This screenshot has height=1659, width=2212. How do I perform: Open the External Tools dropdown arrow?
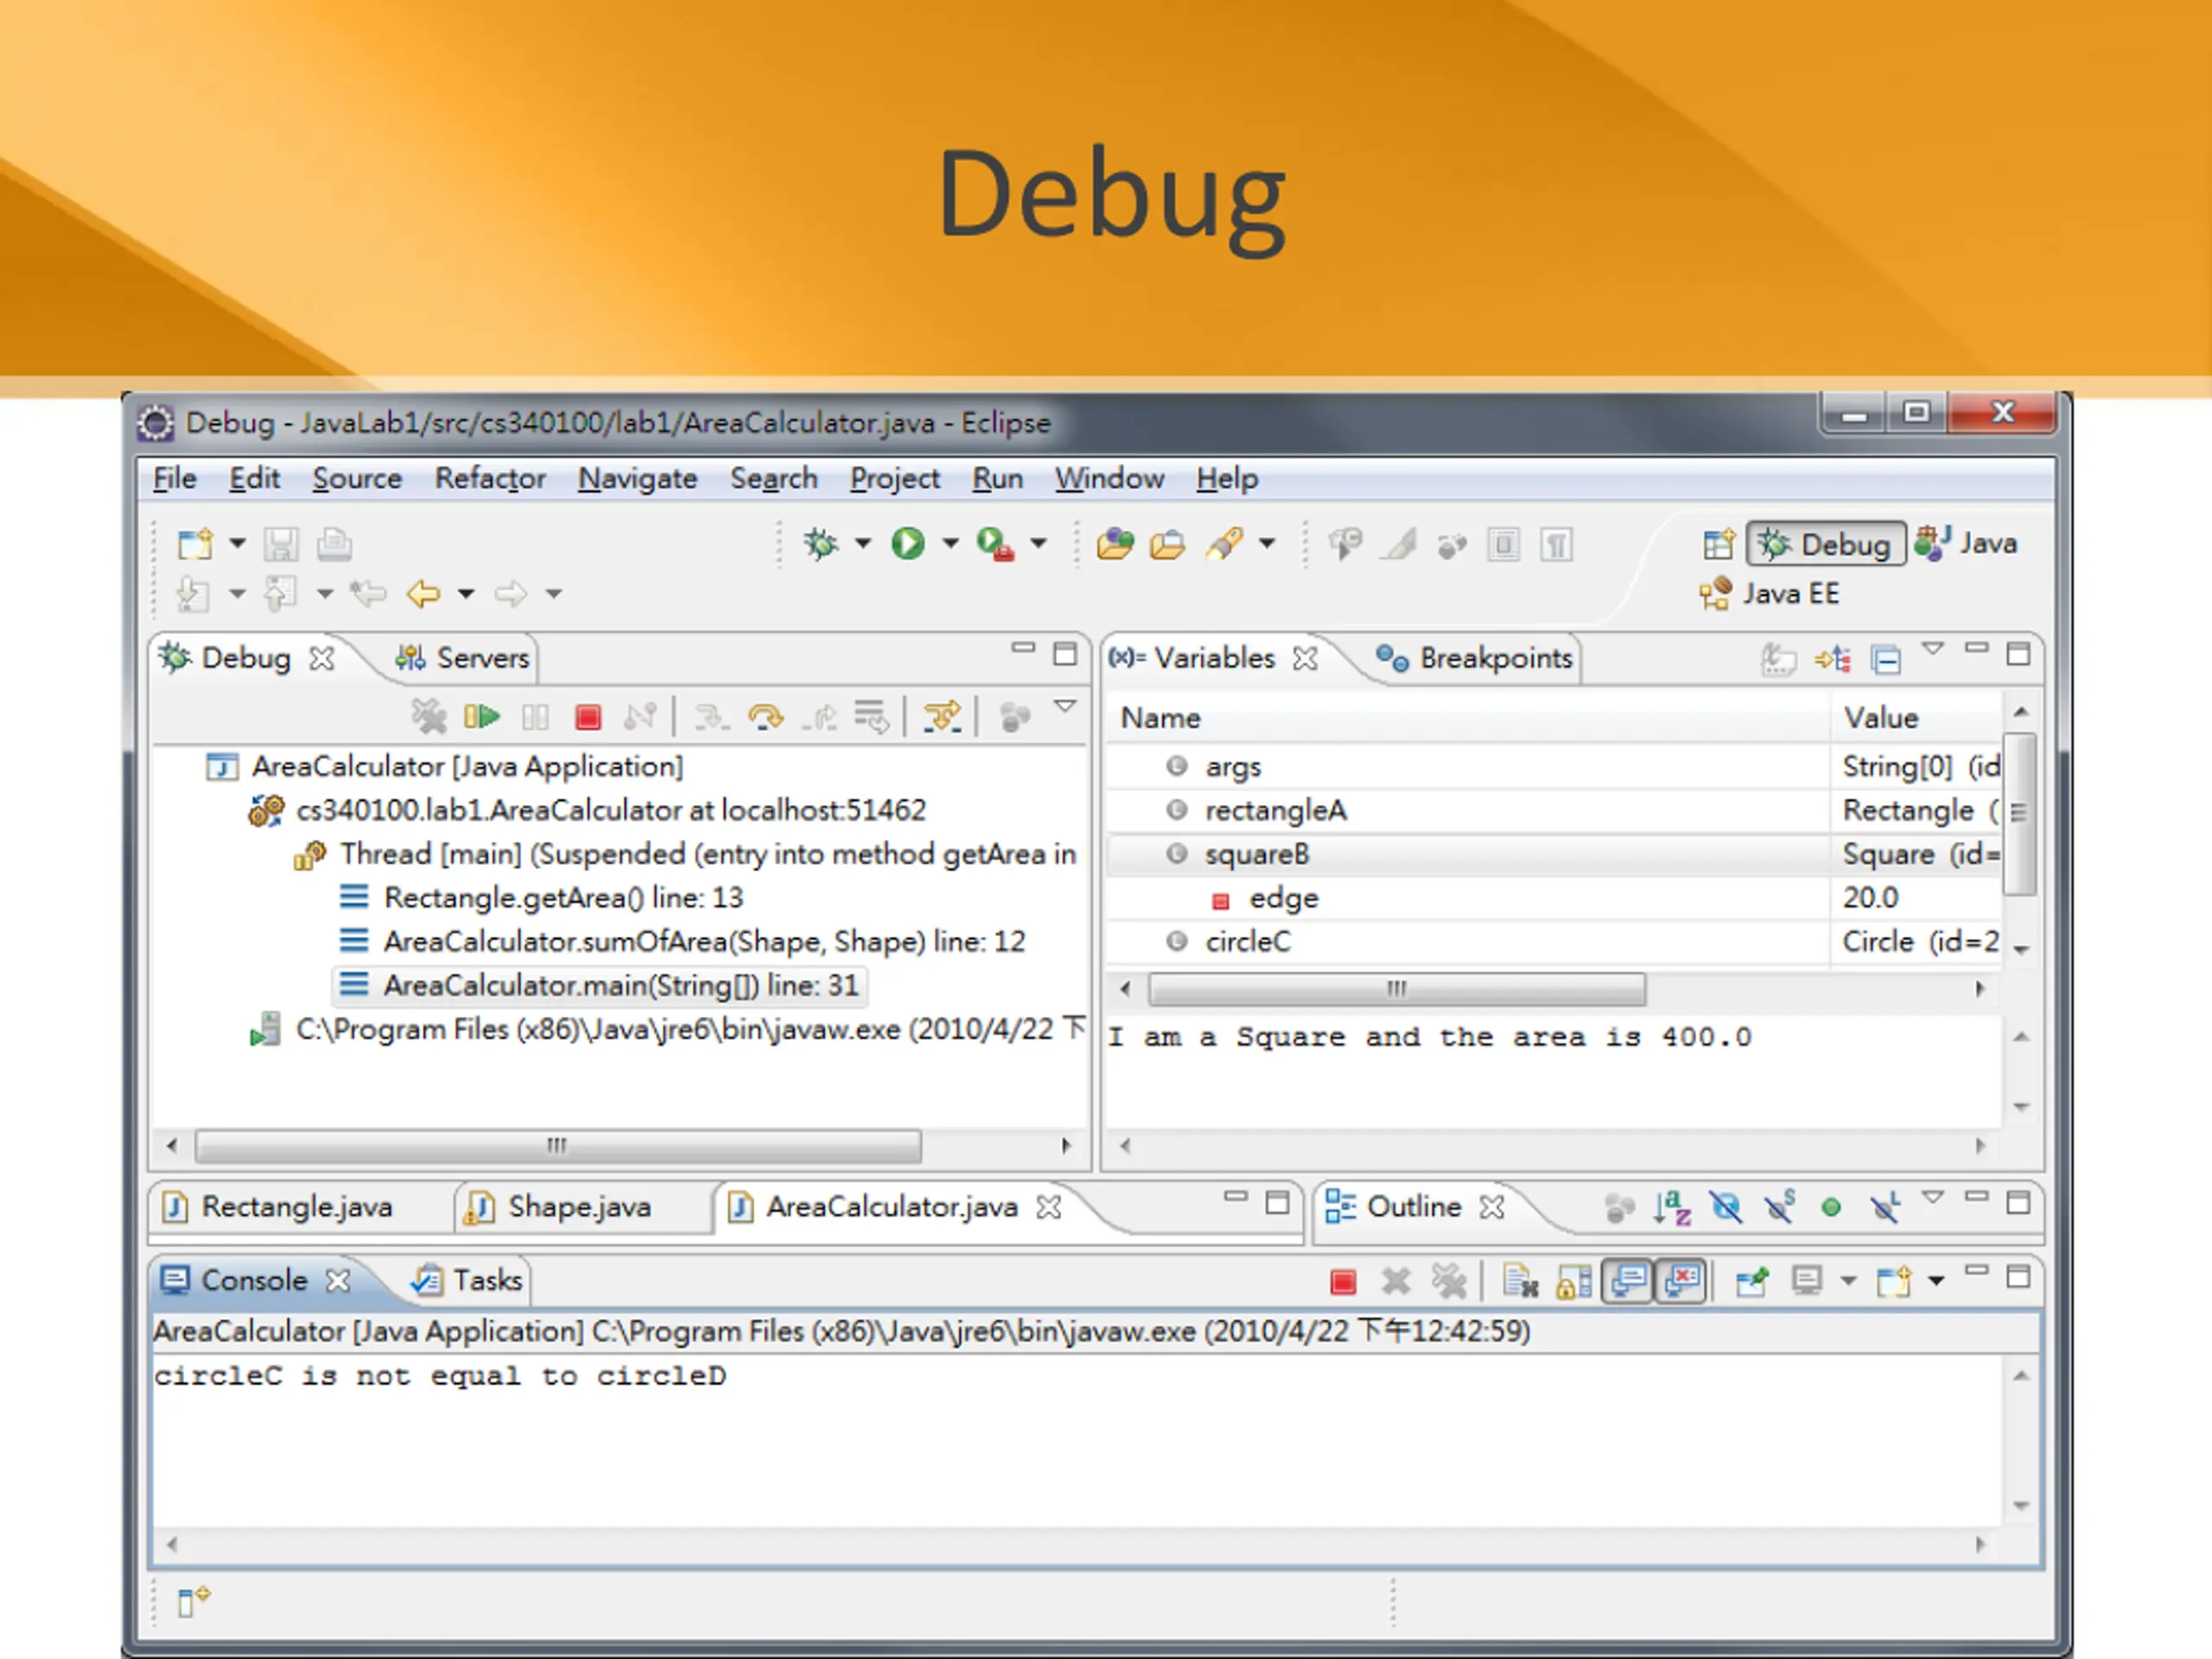click(x=1038, y=543)
